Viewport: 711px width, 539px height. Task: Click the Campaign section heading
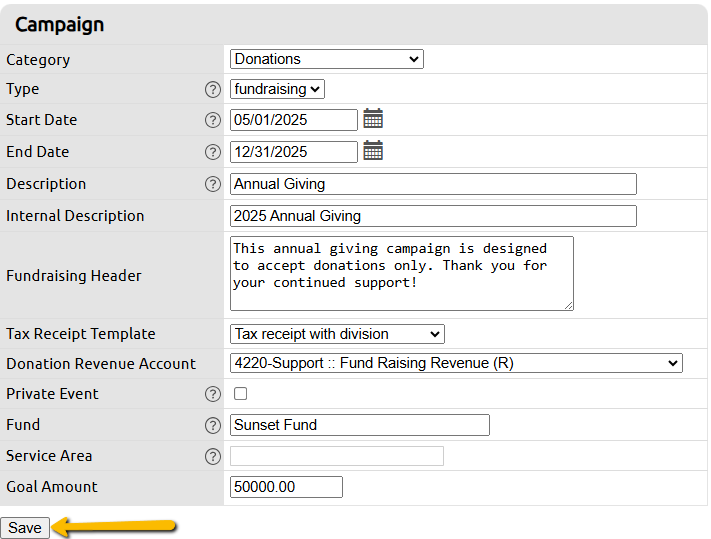pos(59,24)
